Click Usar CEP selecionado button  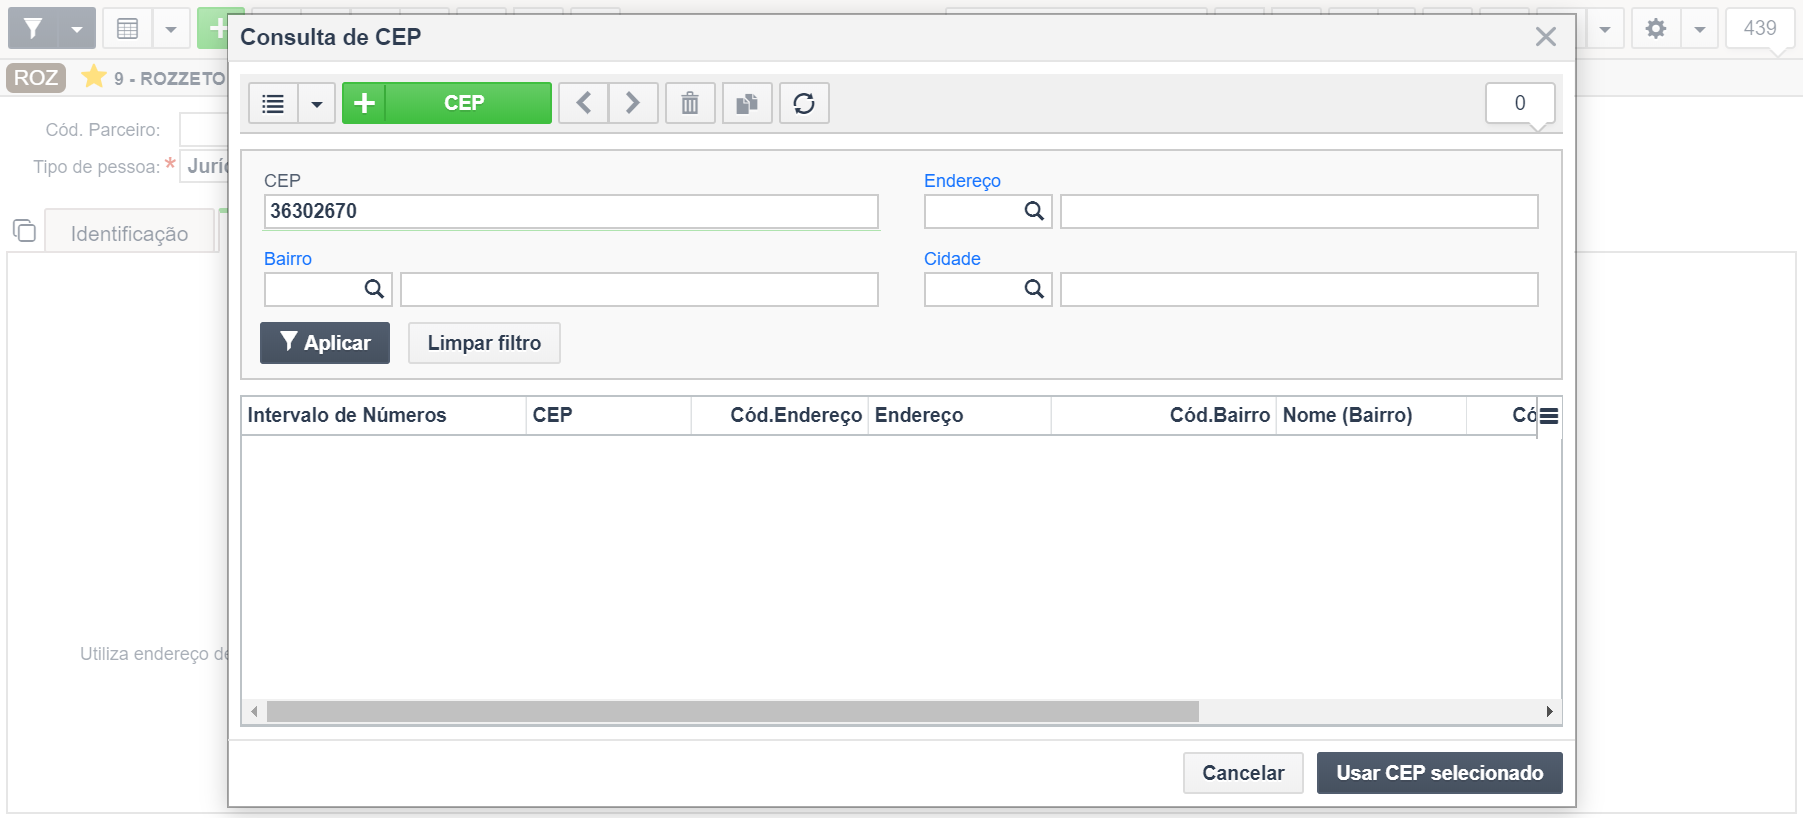click(1440, 773)
